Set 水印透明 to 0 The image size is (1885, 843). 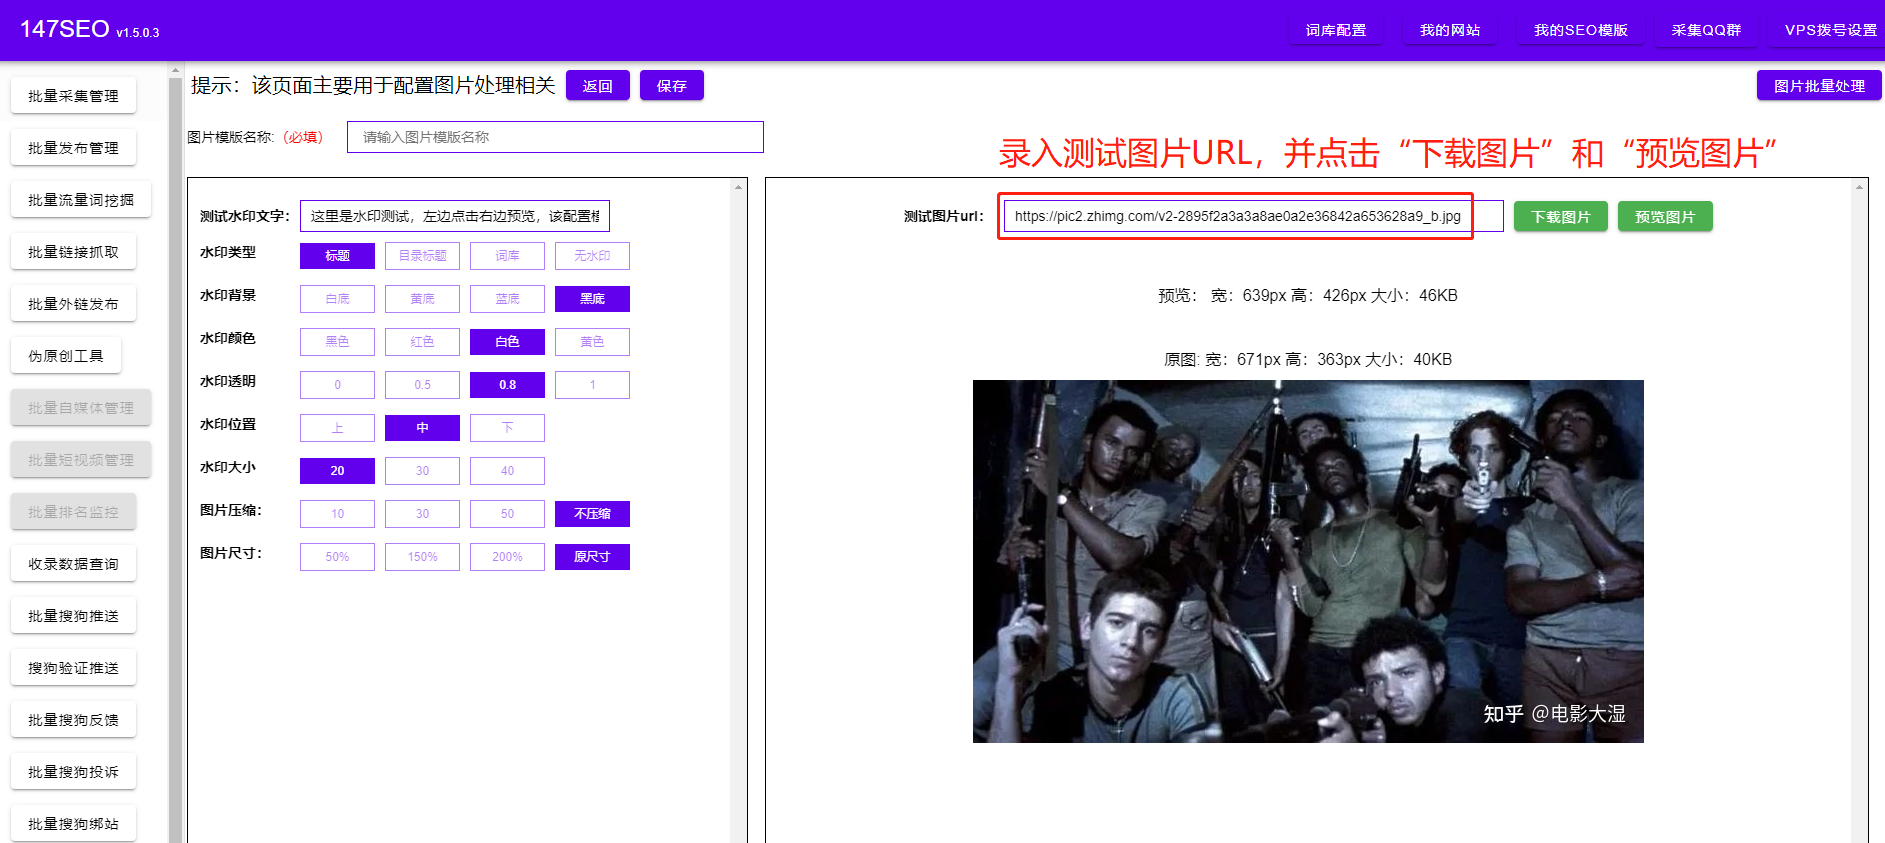337,385
